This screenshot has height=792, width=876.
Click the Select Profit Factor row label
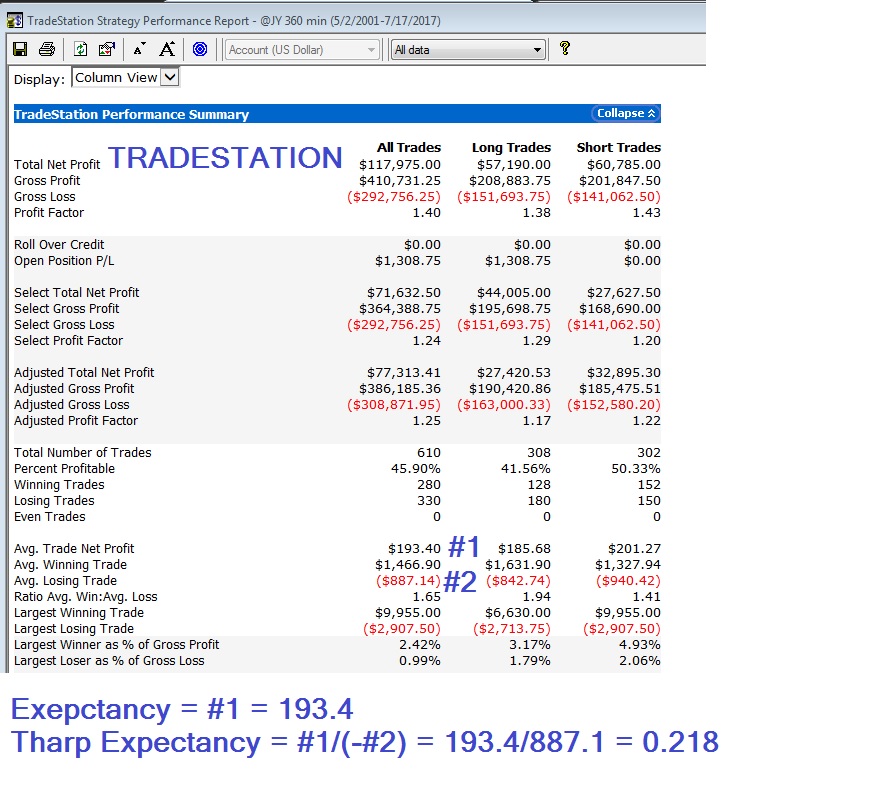68,341
